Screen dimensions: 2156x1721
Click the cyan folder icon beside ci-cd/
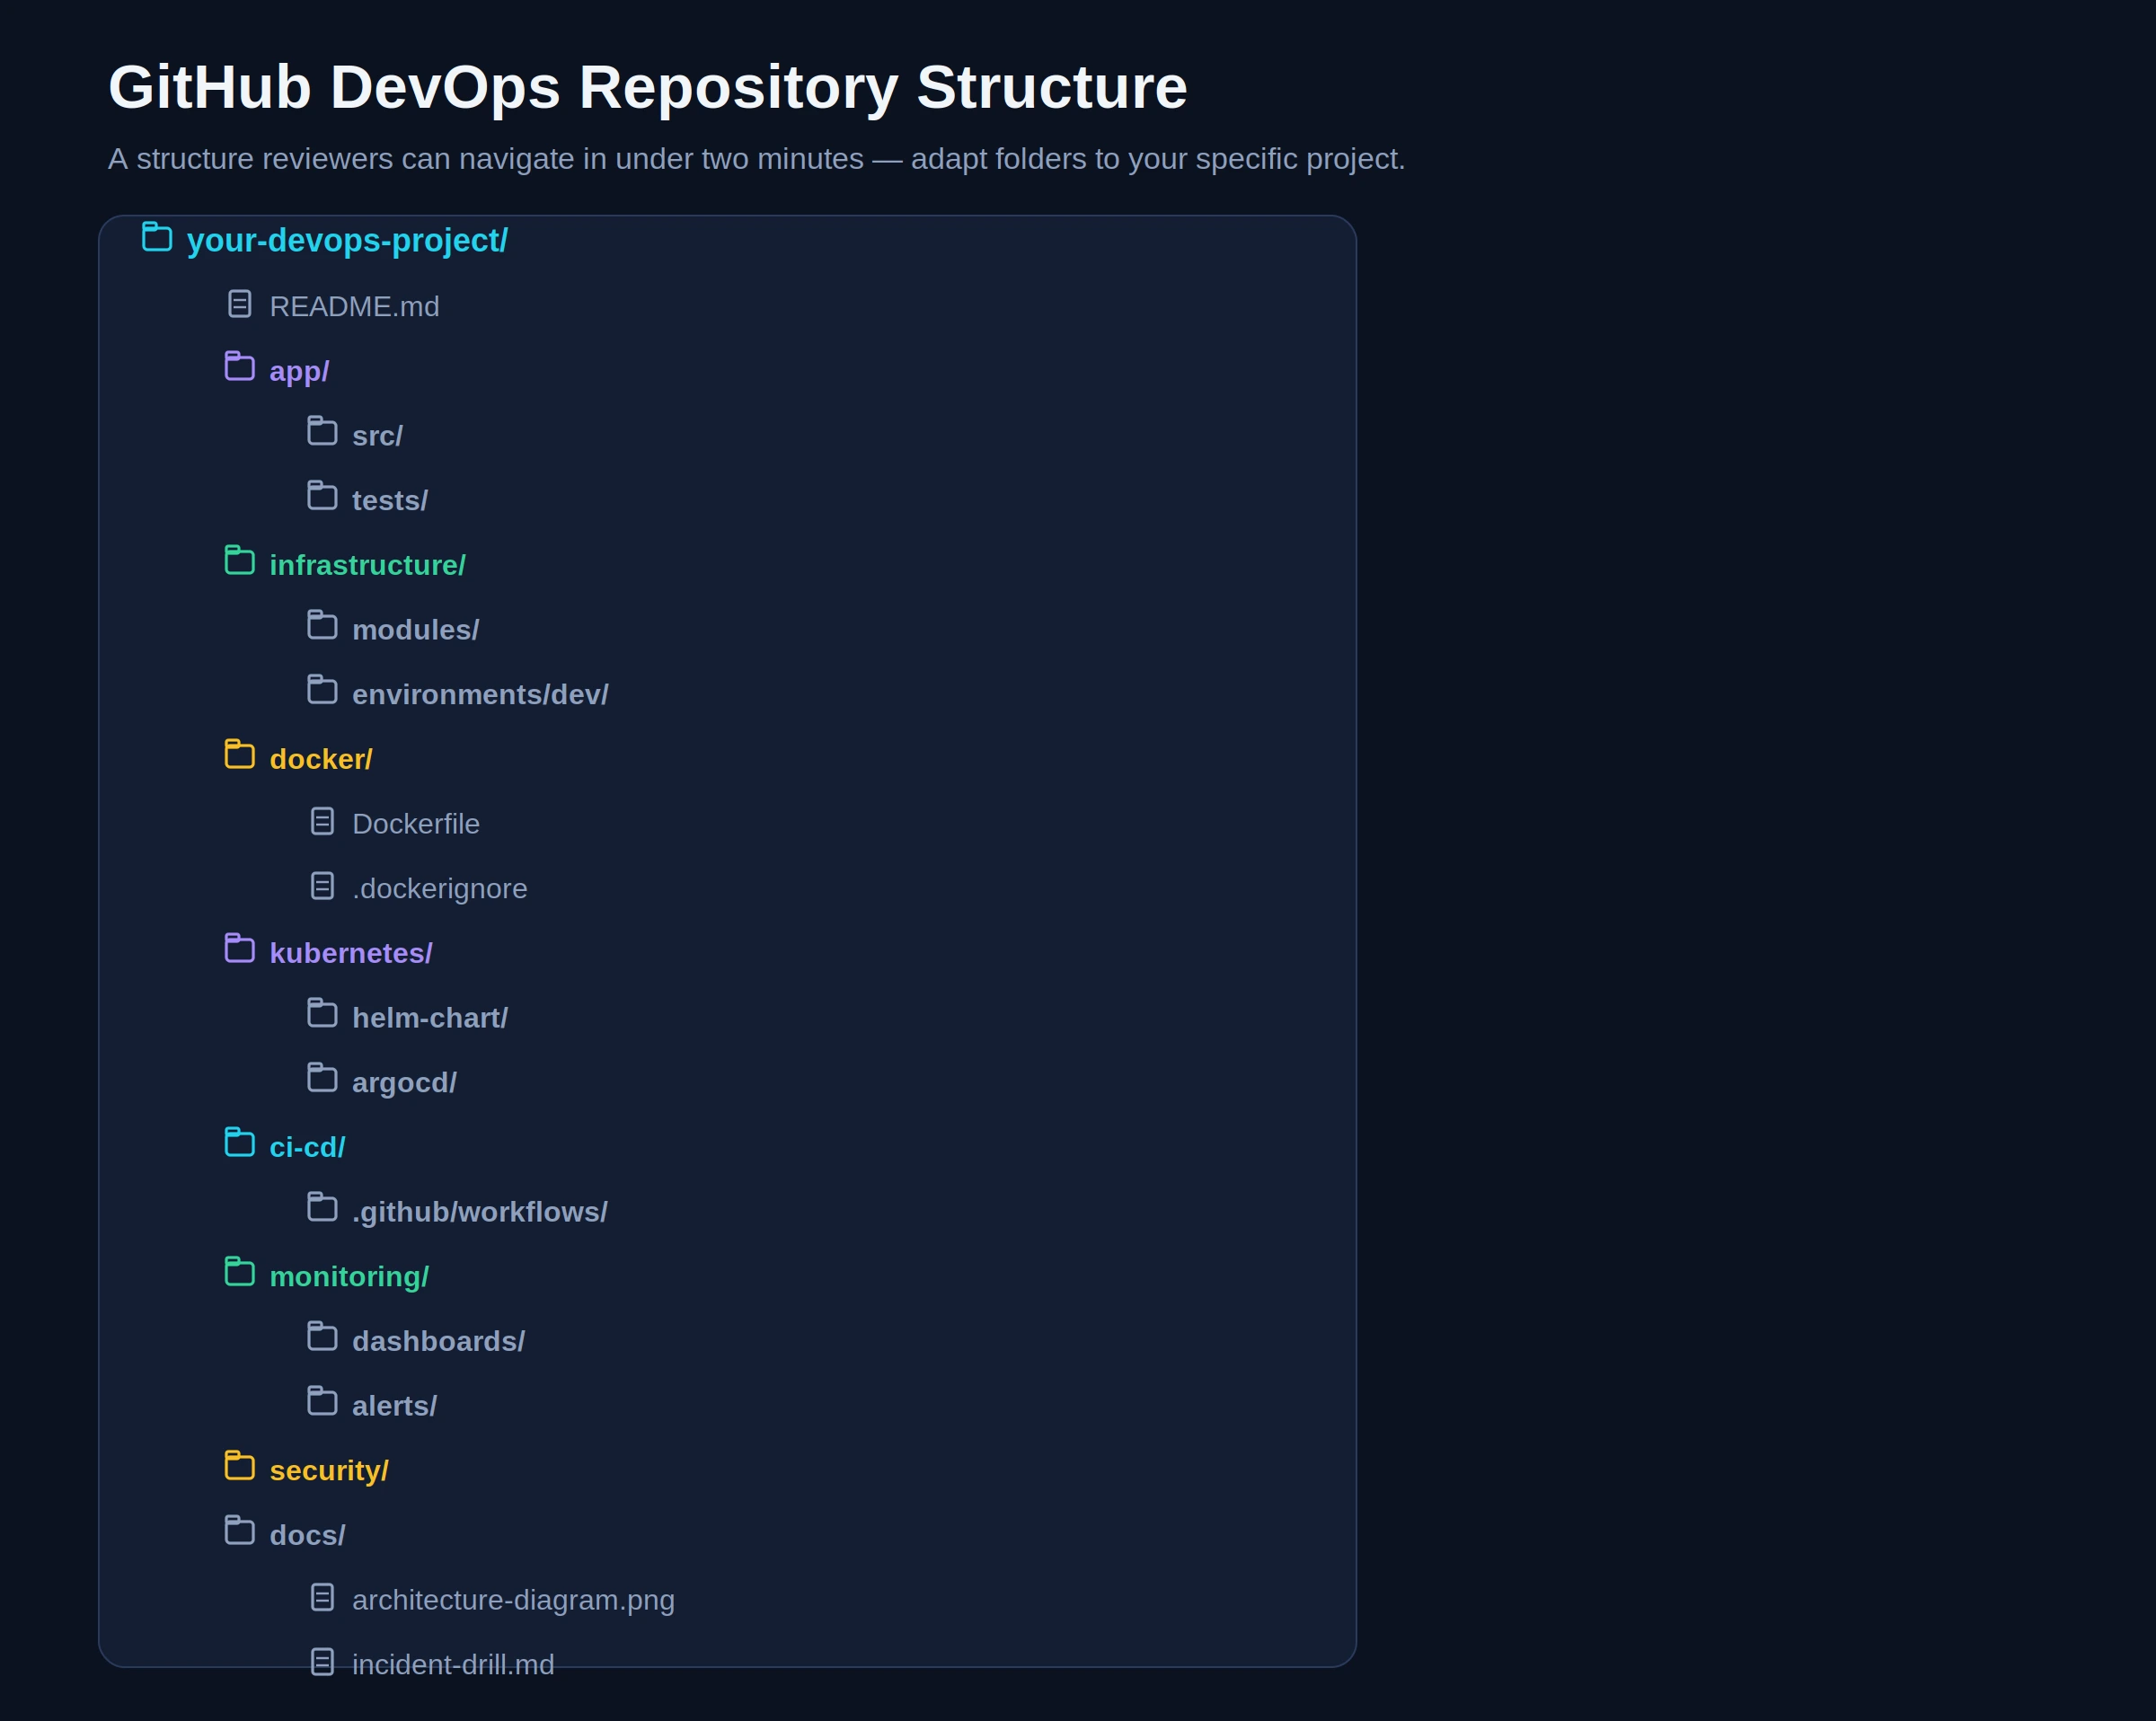tap(239, 1143)
